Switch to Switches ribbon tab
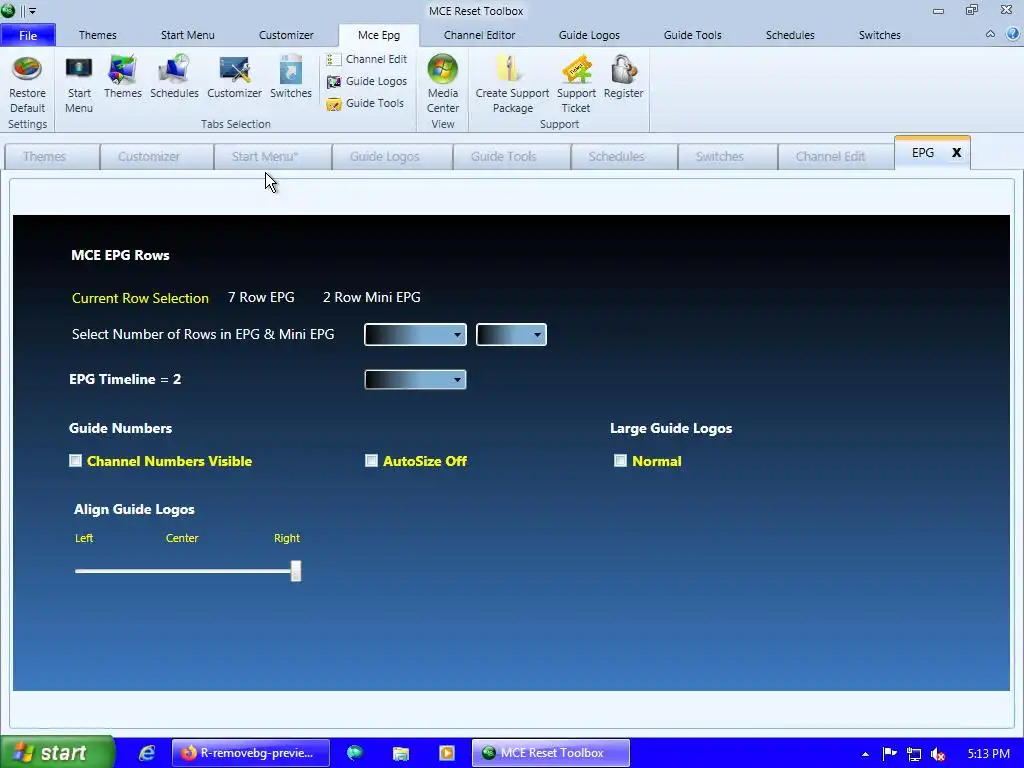Screen dimensions: 1024x768 (x=880, y=35)
